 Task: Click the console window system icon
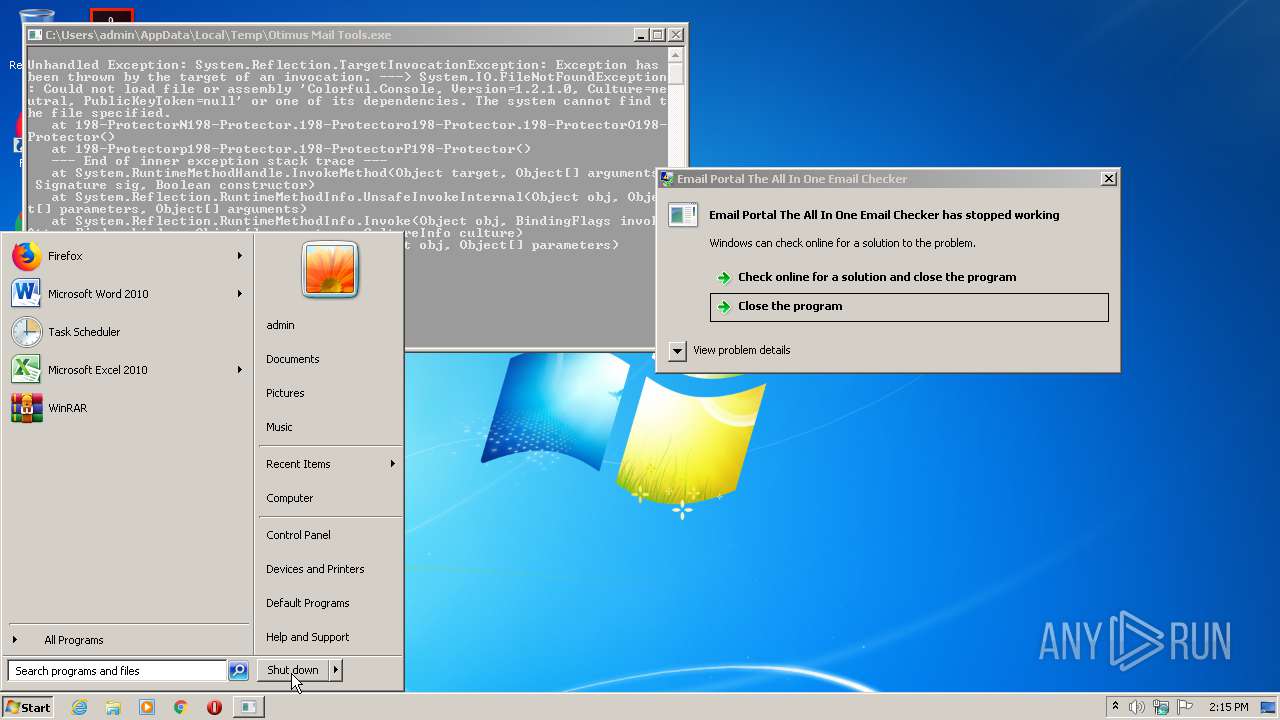(35, 35)
